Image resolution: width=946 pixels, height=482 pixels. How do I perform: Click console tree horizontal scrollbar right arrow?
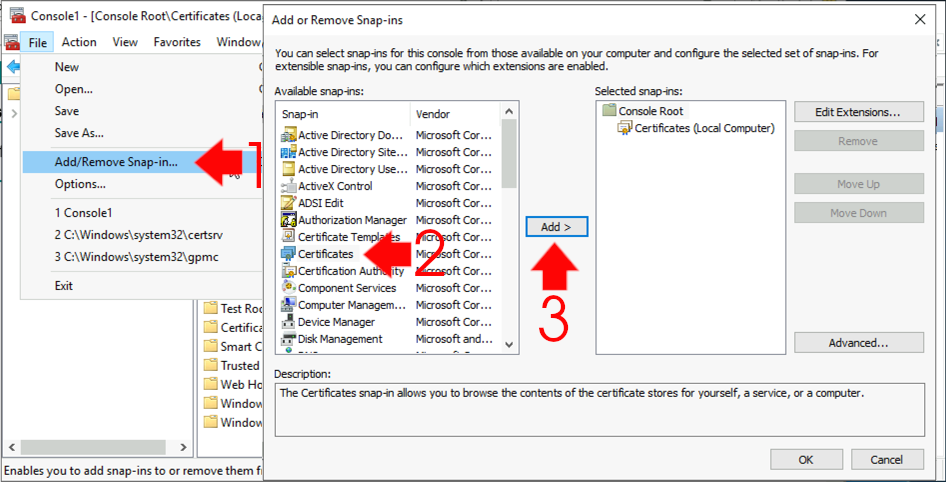pos(183,447)
